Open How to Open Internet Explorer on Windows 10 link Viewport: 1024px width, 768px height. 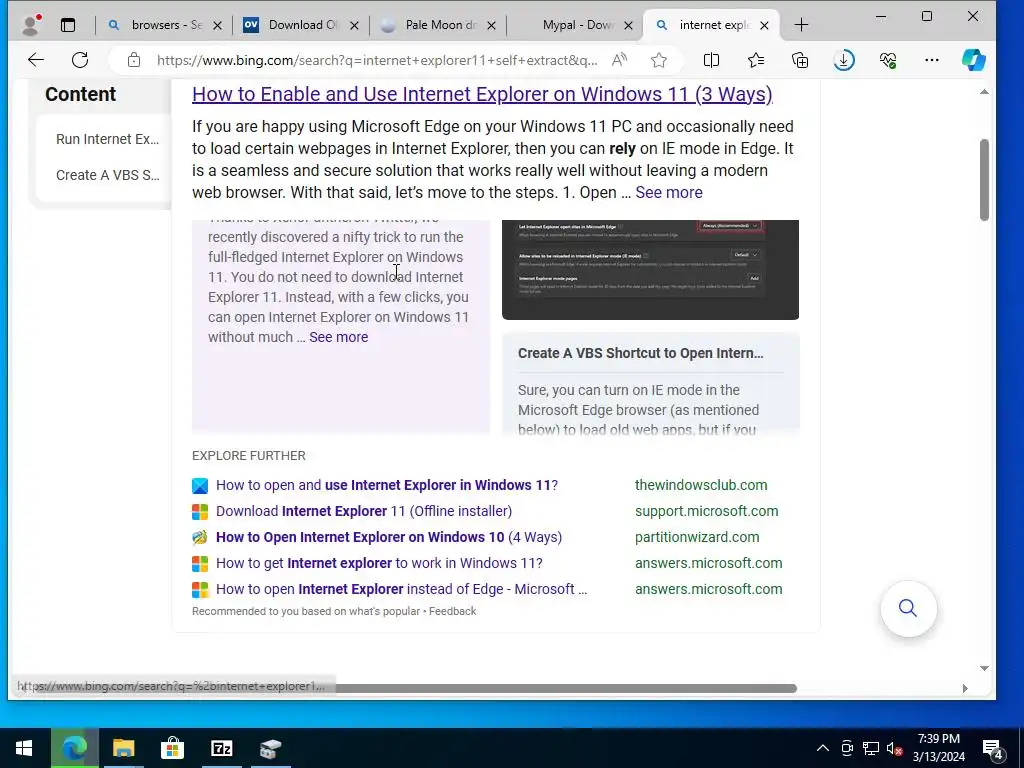click(x=389, y=537)
